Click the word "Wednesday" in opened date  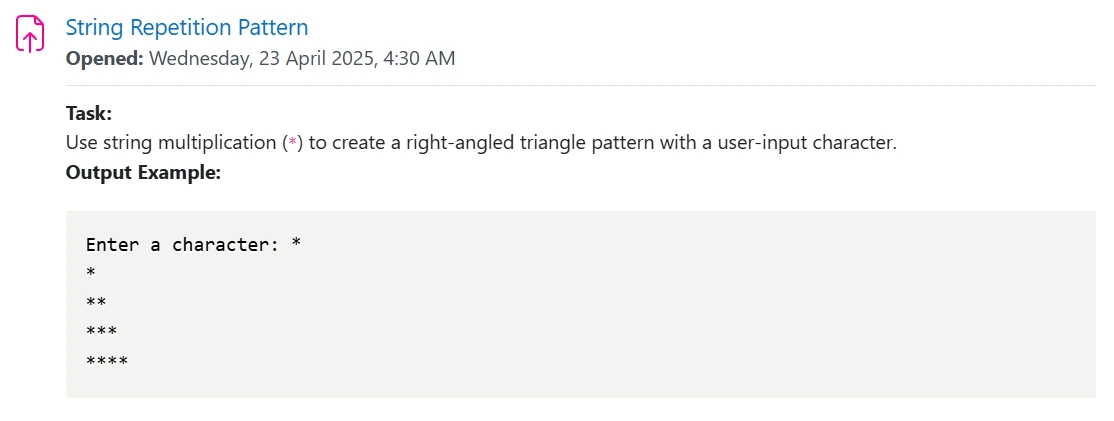point(200,58)
